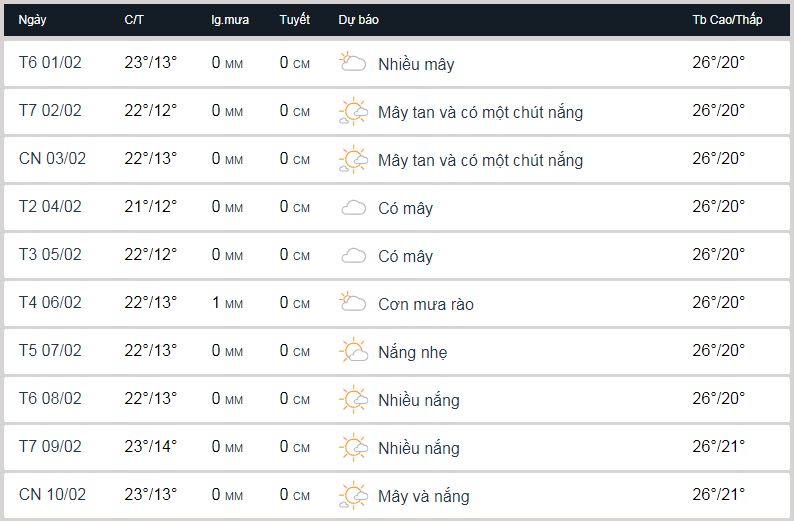Click the Mây và nắng forecast text
794x521 pixels.
[x=424, y=496]
